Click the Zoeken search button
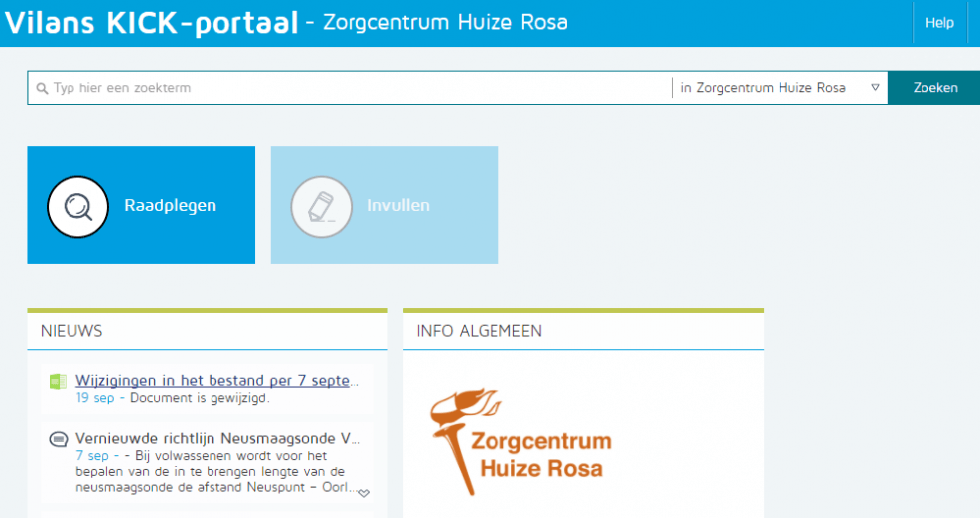Image resolution: width=980 pixels, height=518 pixels. coord(934,87)
